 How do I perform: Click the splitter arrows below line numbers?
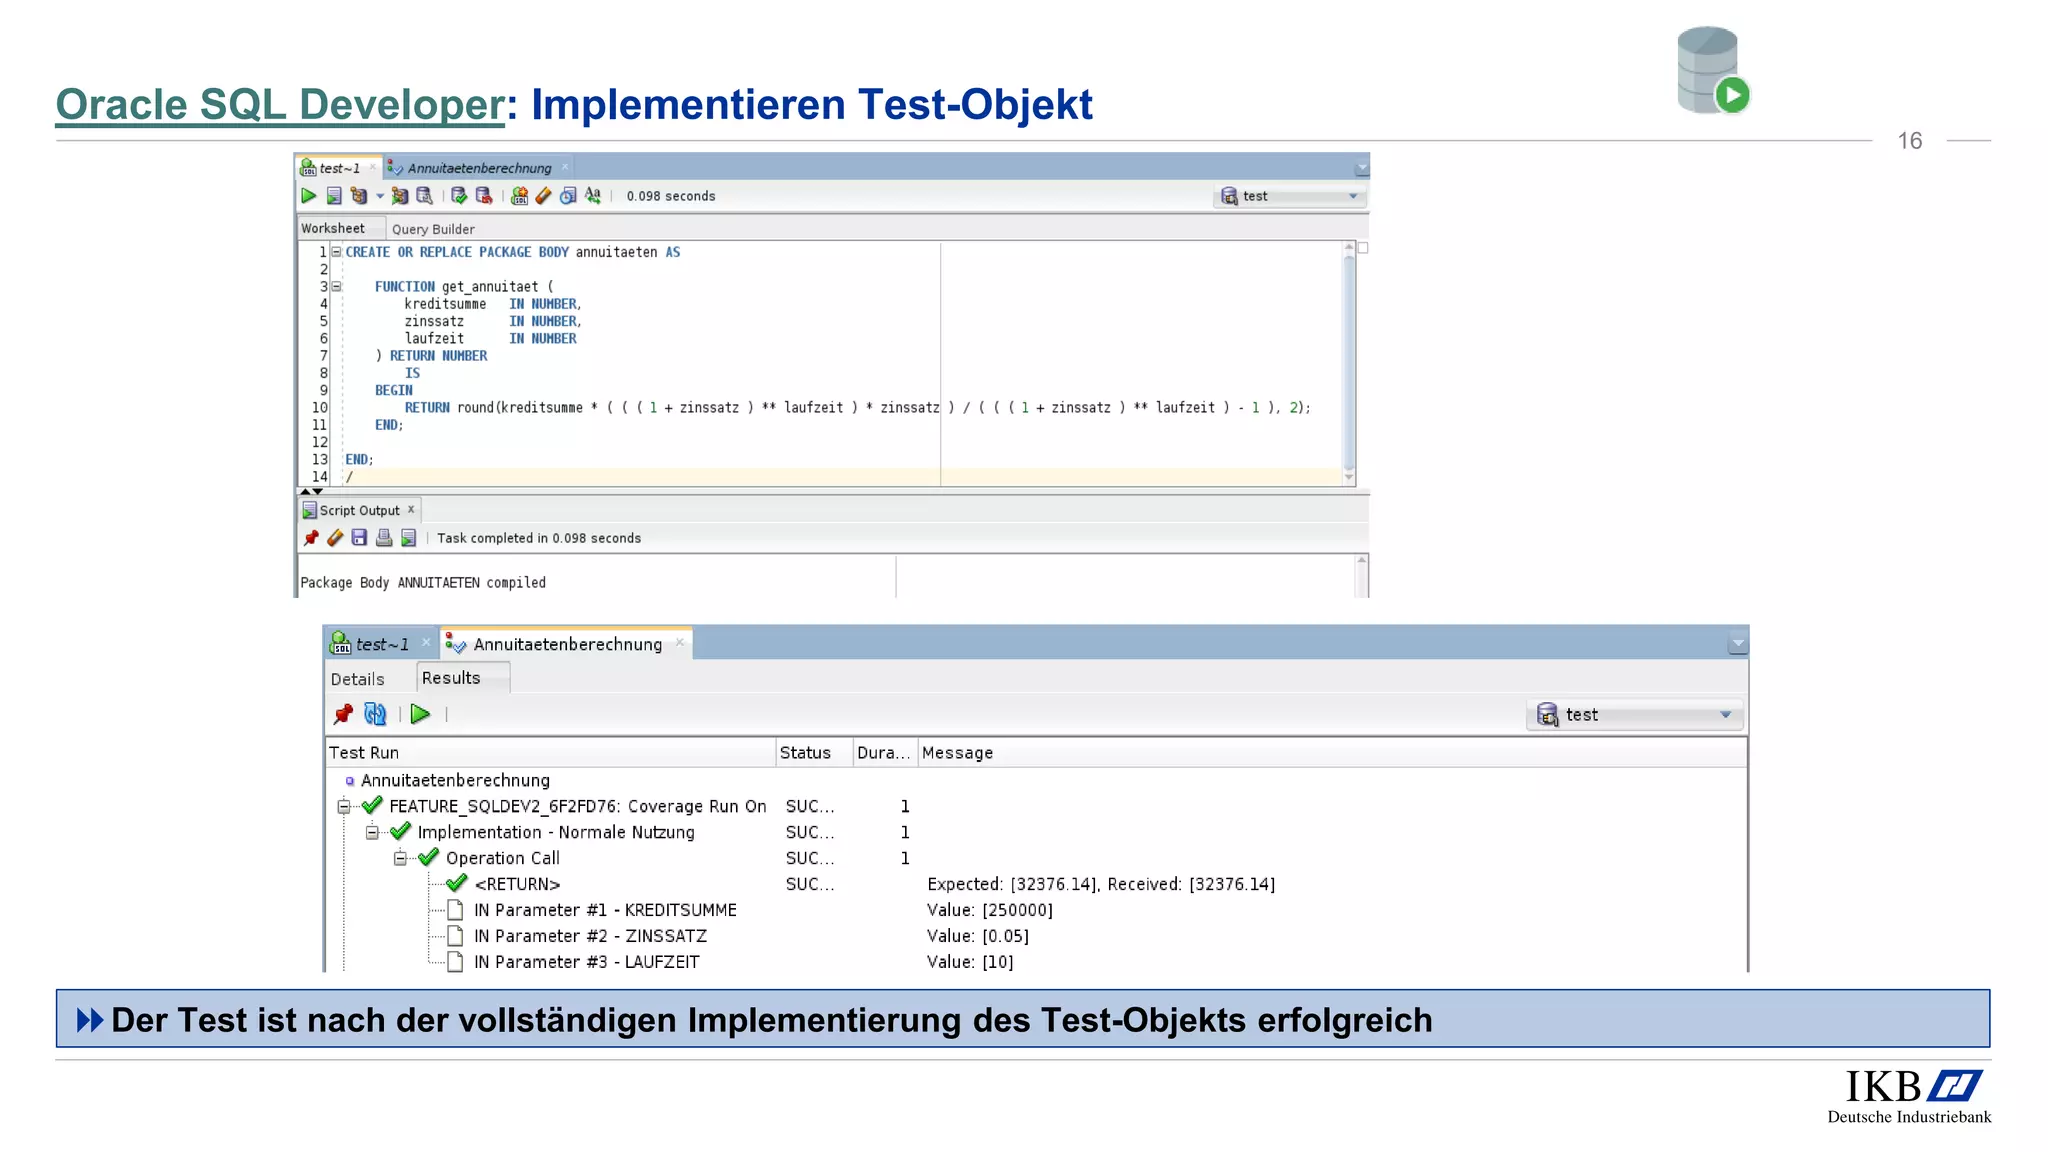pyautogui.click(x=311, y=491)
